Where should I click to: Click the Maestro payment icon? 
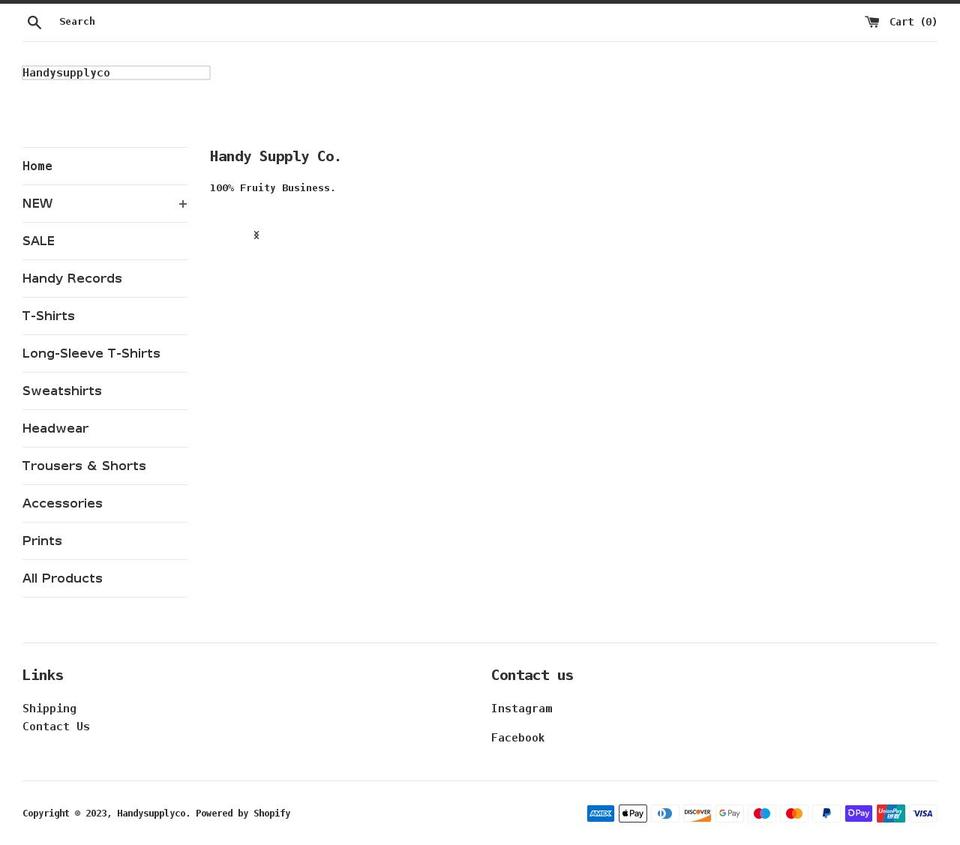click(762, 813)
